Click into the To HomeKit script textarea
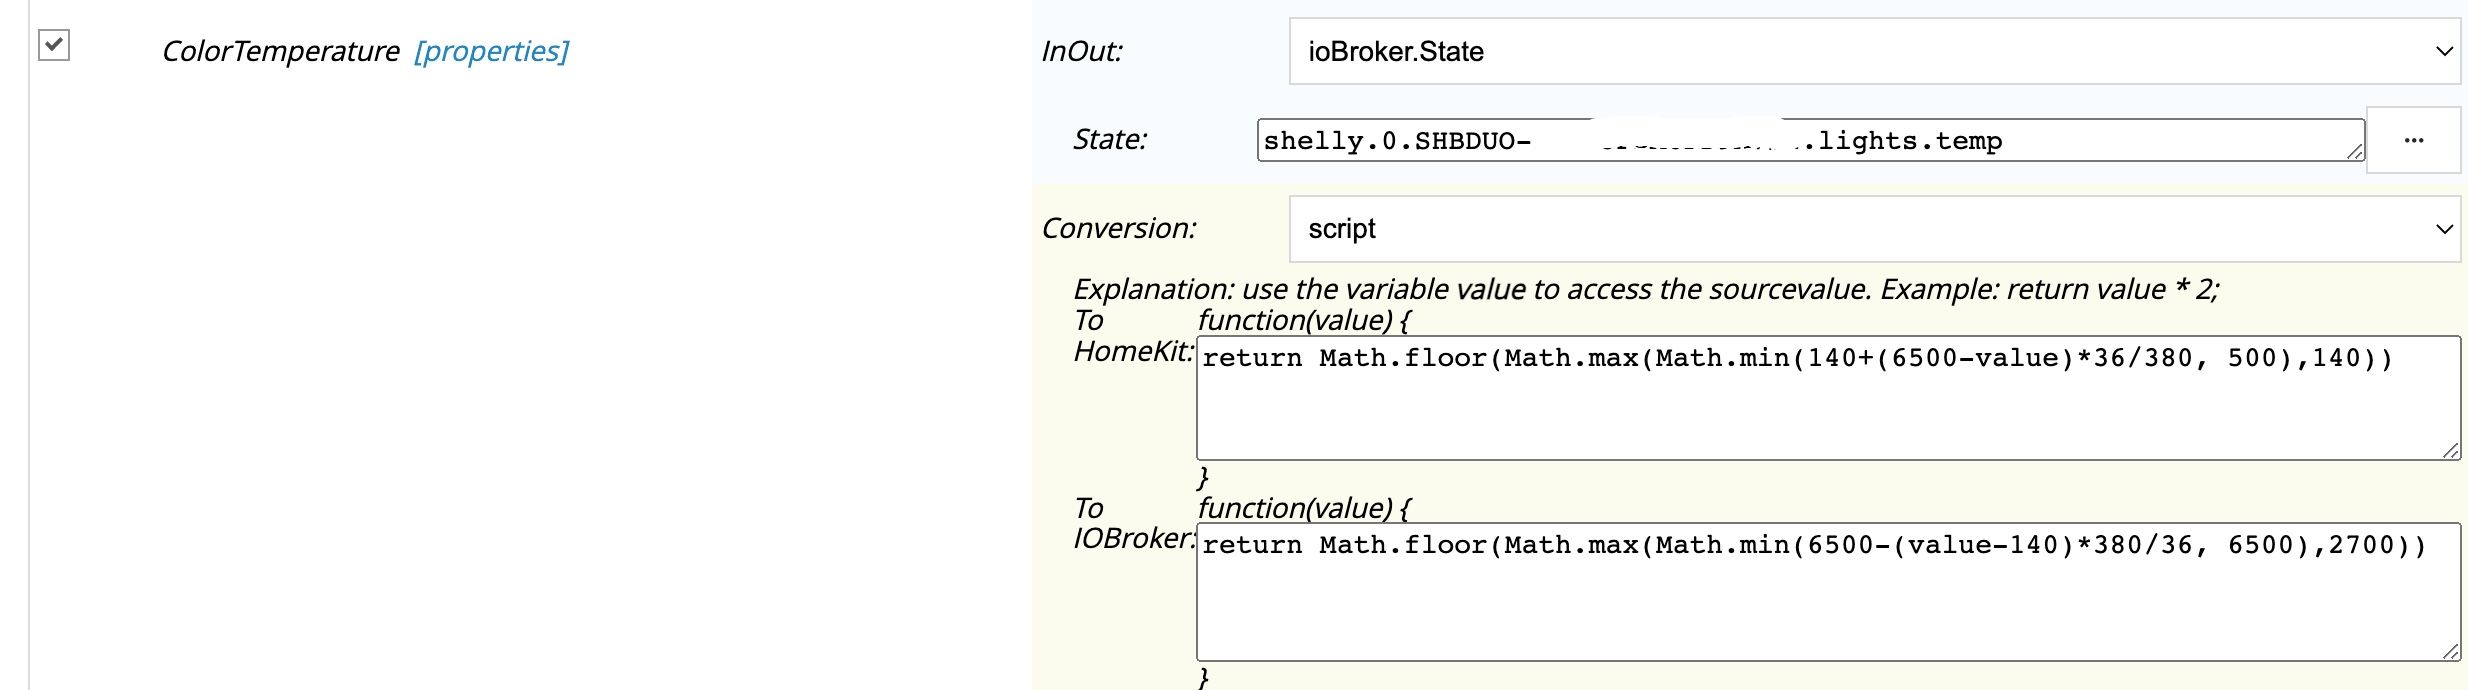Image resolution: width=2468 pixels, height=690 pixels. pos(1826,398)
